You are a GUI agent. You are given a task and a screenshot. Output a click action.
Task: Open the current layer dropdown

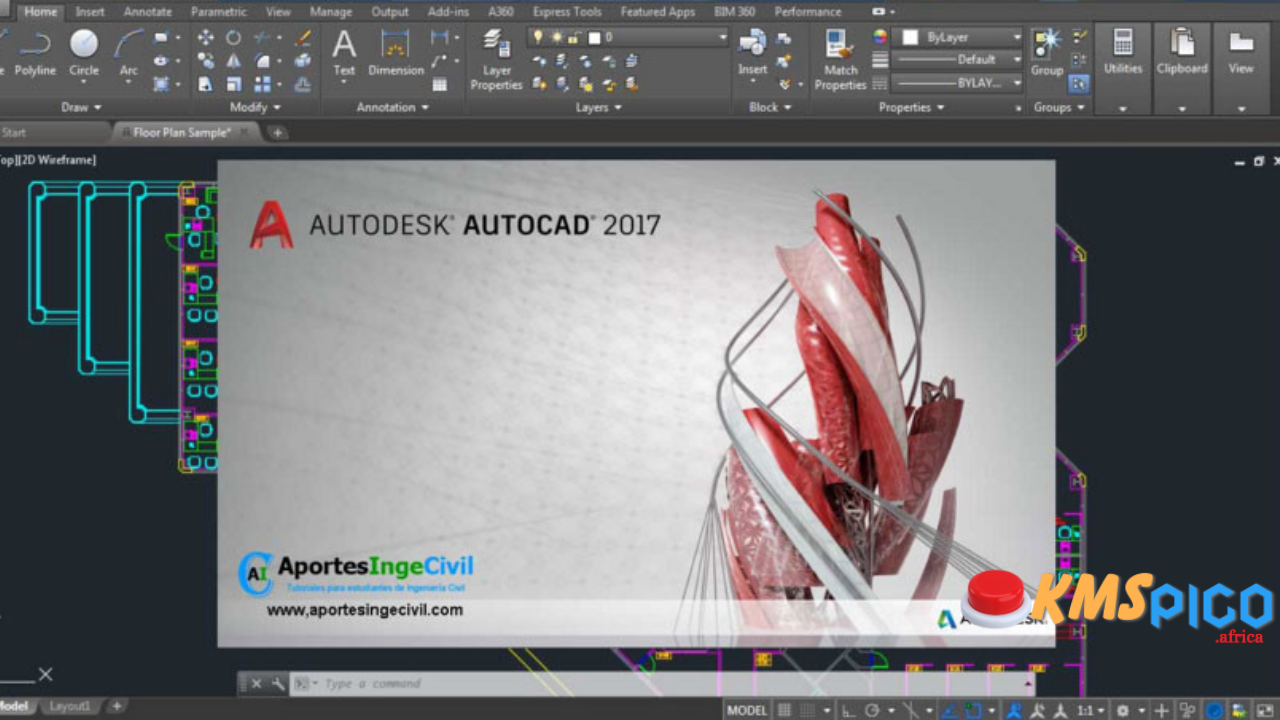coord(629,37)
